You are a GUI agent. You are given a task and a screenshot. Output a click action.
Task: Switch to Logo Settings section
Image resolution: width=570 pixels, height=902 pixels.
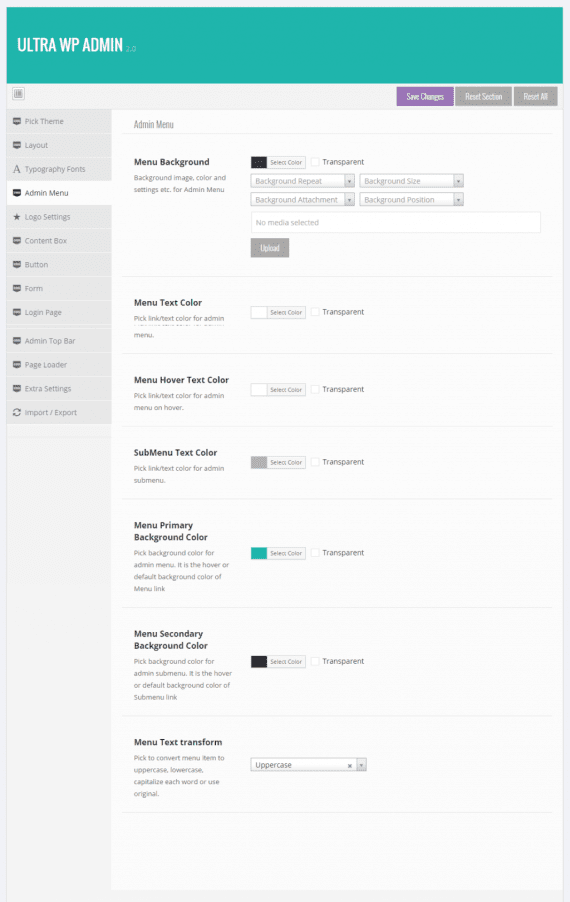pyautogui.click(x=59, y=217)
